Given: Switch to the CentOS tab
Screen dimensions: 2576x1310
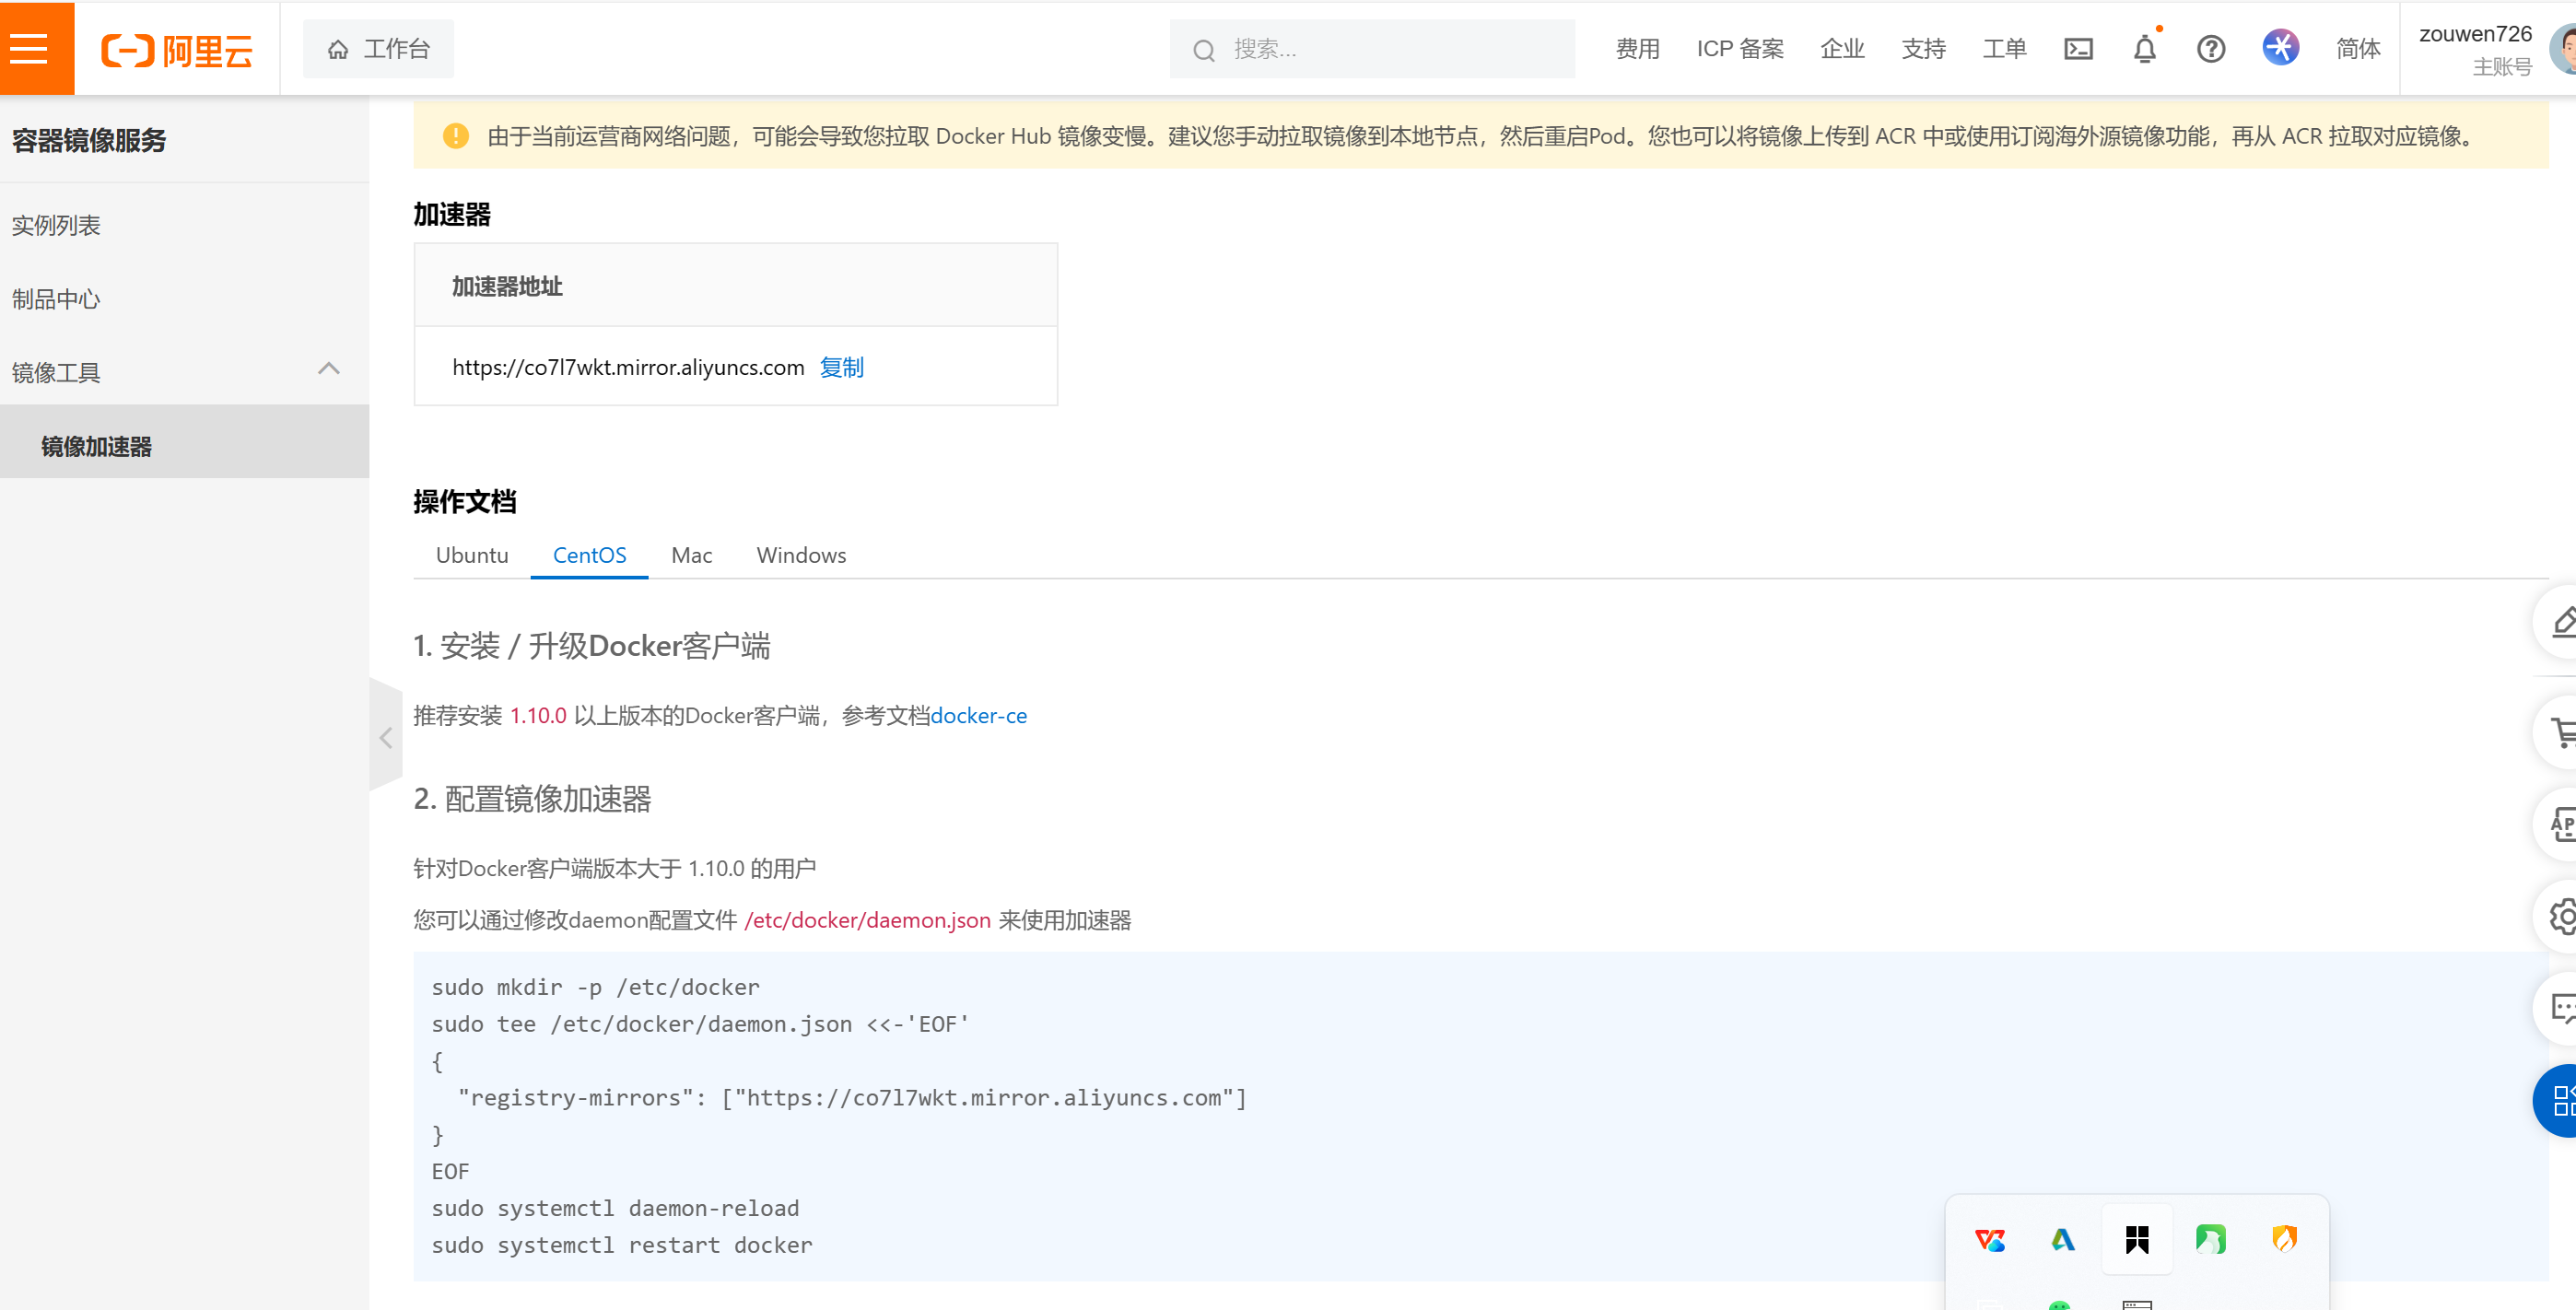Looking at the screenshot, I should (589, 555).
